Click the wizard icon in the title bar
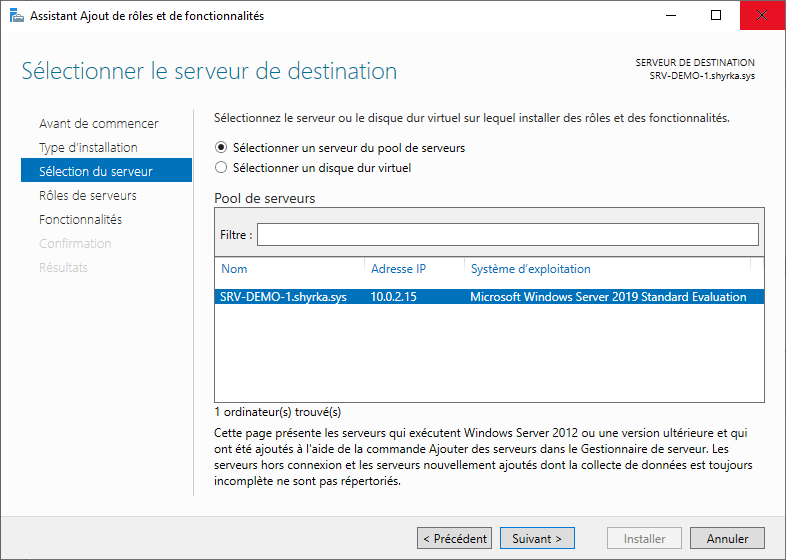Image resolution: width=786 pixels, height=560 pixels. pyautogui.click(x=17, y=16)
